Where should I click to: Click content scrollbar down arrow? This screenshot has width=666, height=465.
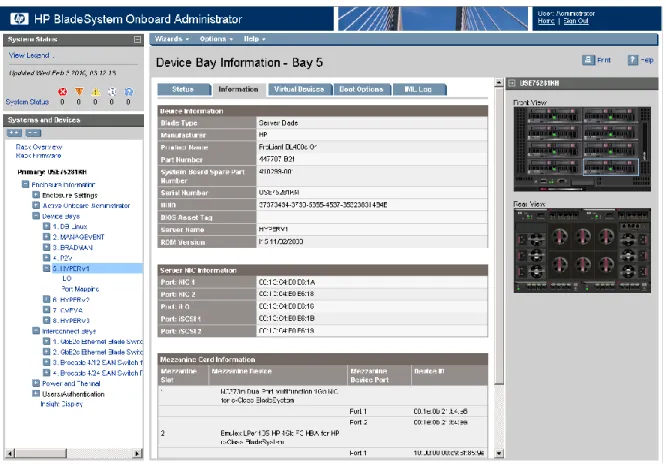click(499, 453)
